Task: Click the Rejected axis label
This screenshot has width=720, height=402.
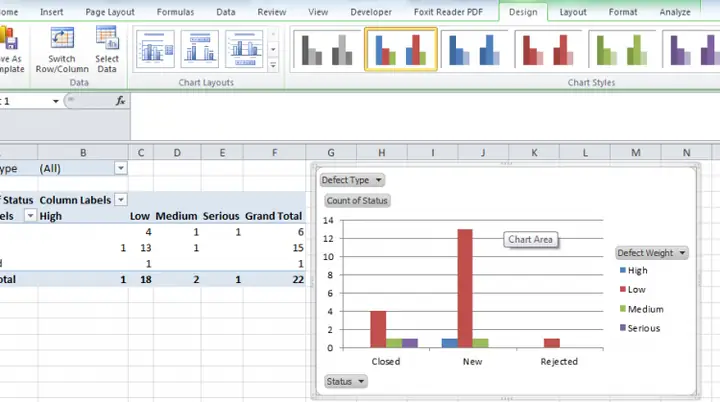Action: (559, 362)
